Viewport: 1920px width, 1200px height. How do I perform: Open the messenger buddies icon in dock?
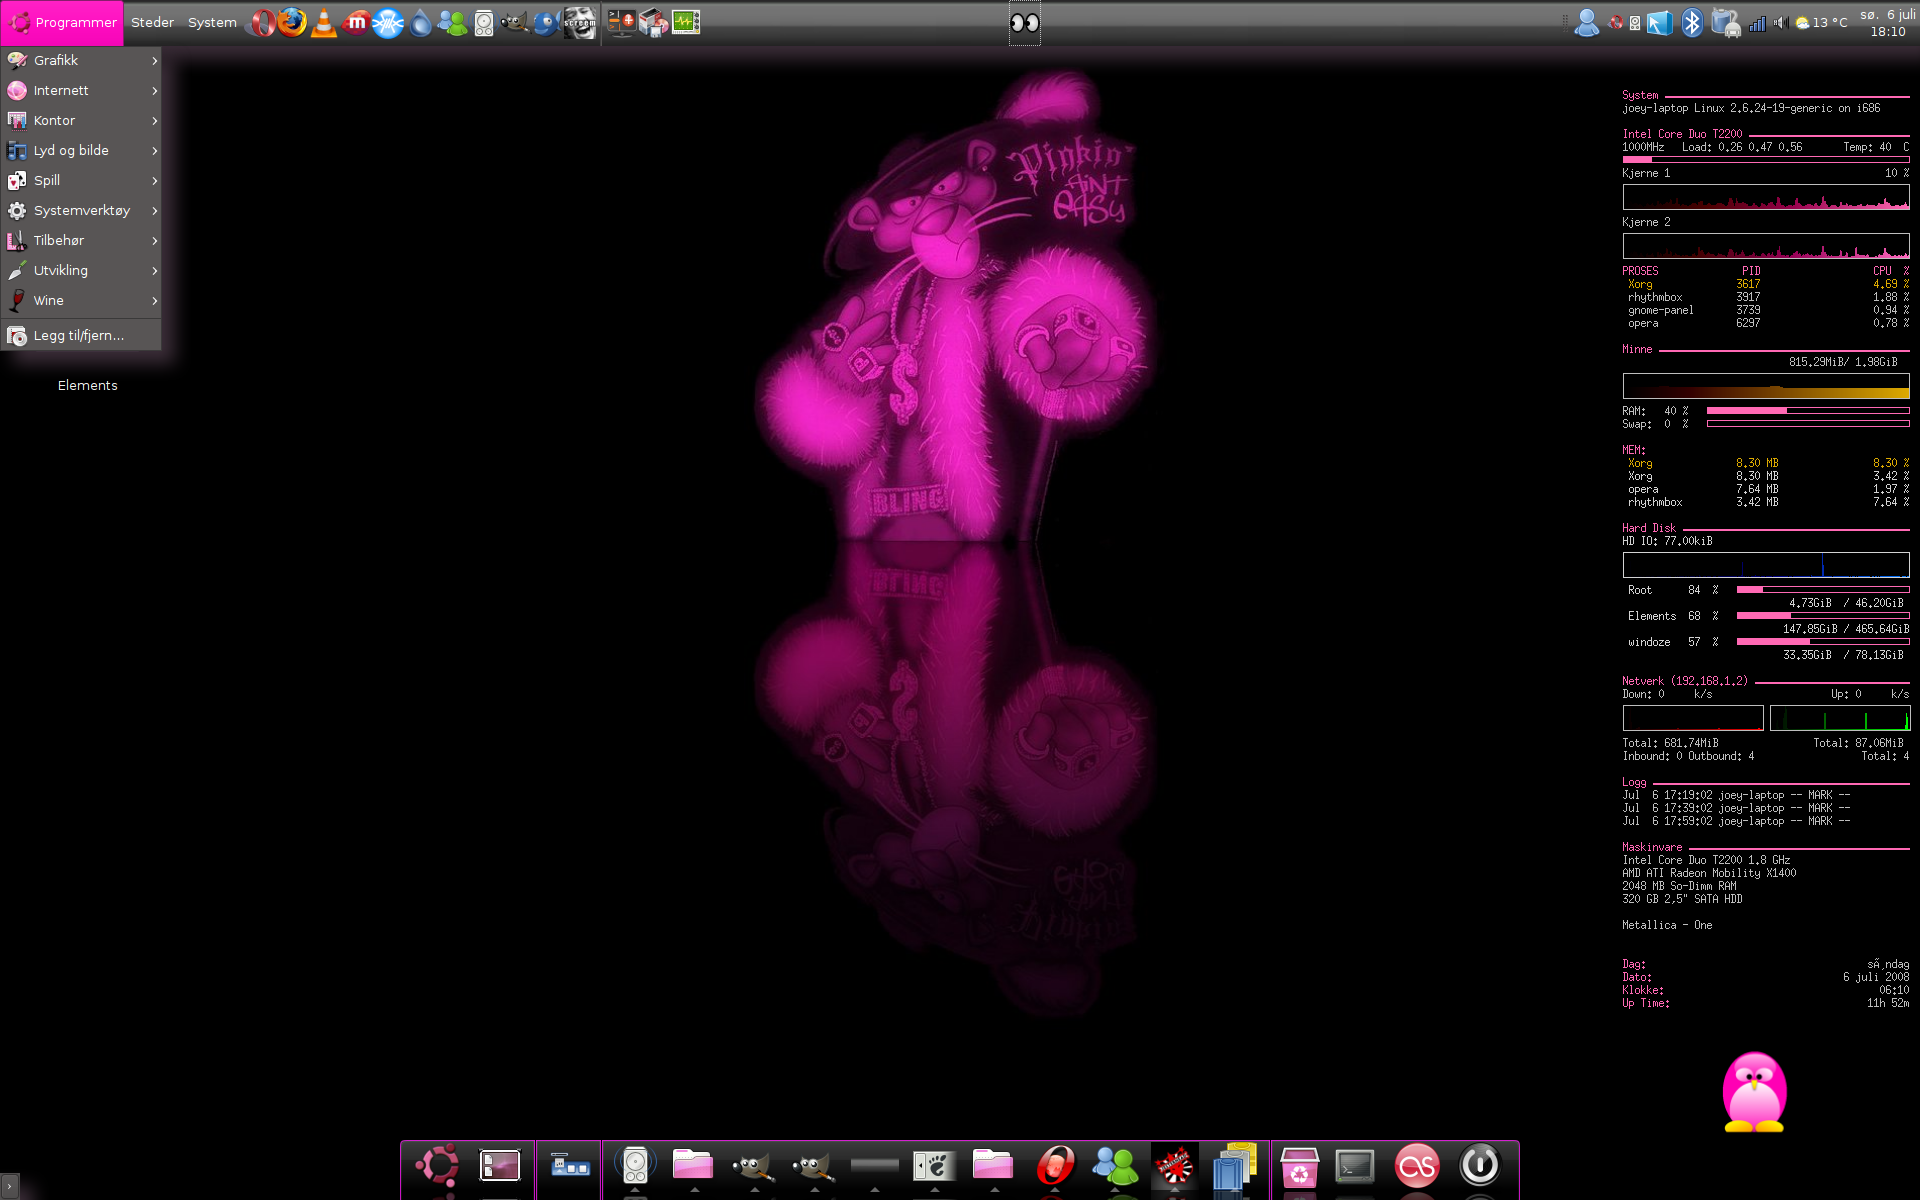(x=1115, y=1165)
